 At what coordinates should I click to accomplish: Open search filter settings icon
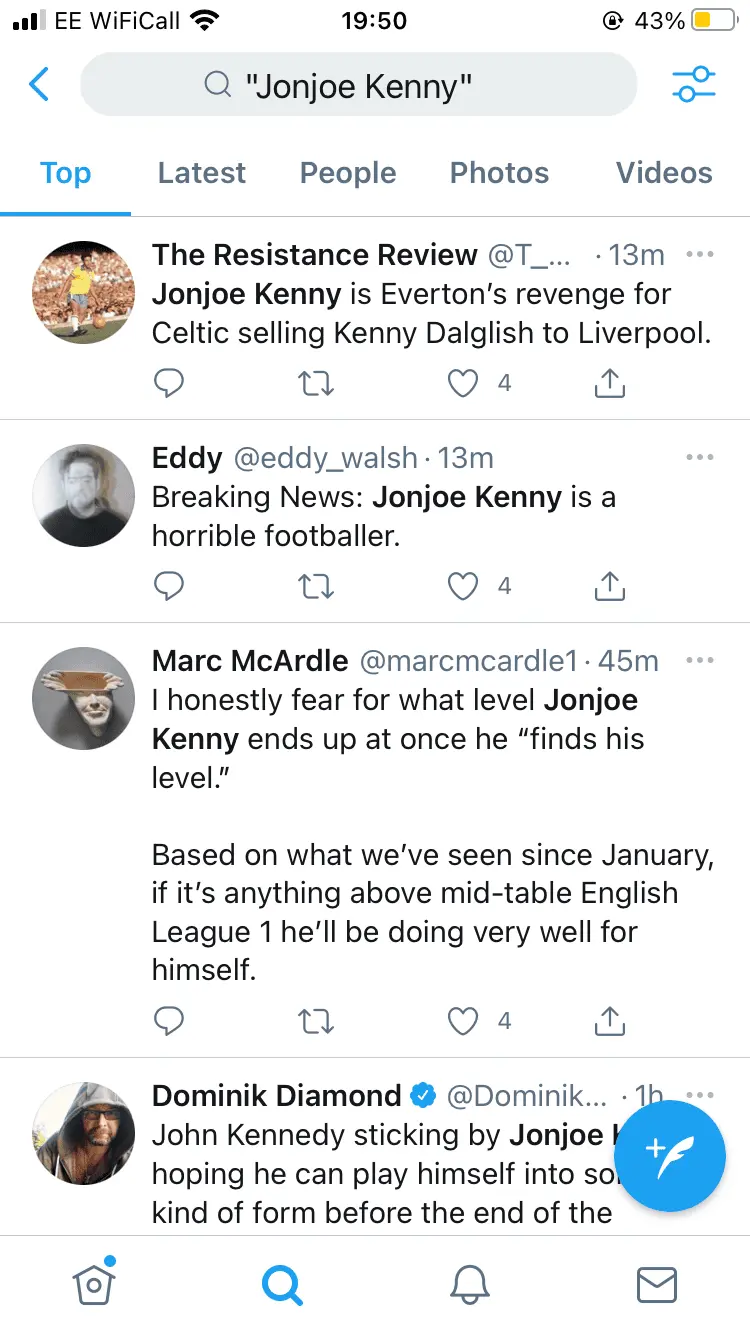click(x=694, y=85)
